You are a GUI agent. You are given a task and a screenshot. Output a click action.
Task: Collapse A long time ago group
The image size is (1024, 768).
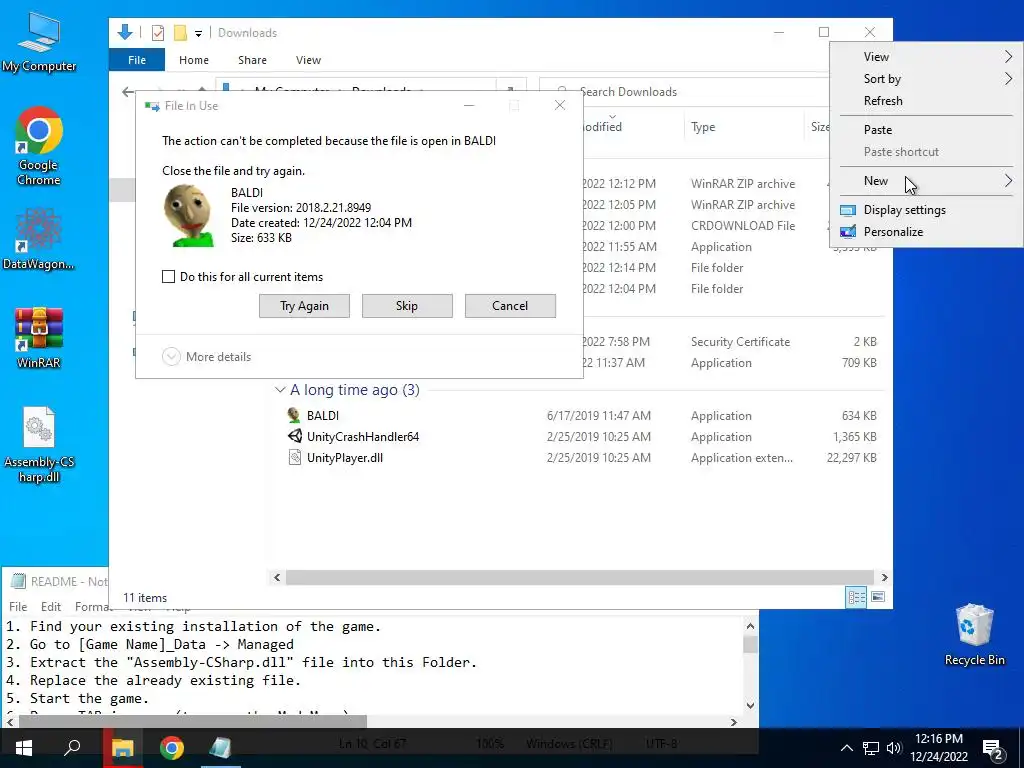pos(280,390)
